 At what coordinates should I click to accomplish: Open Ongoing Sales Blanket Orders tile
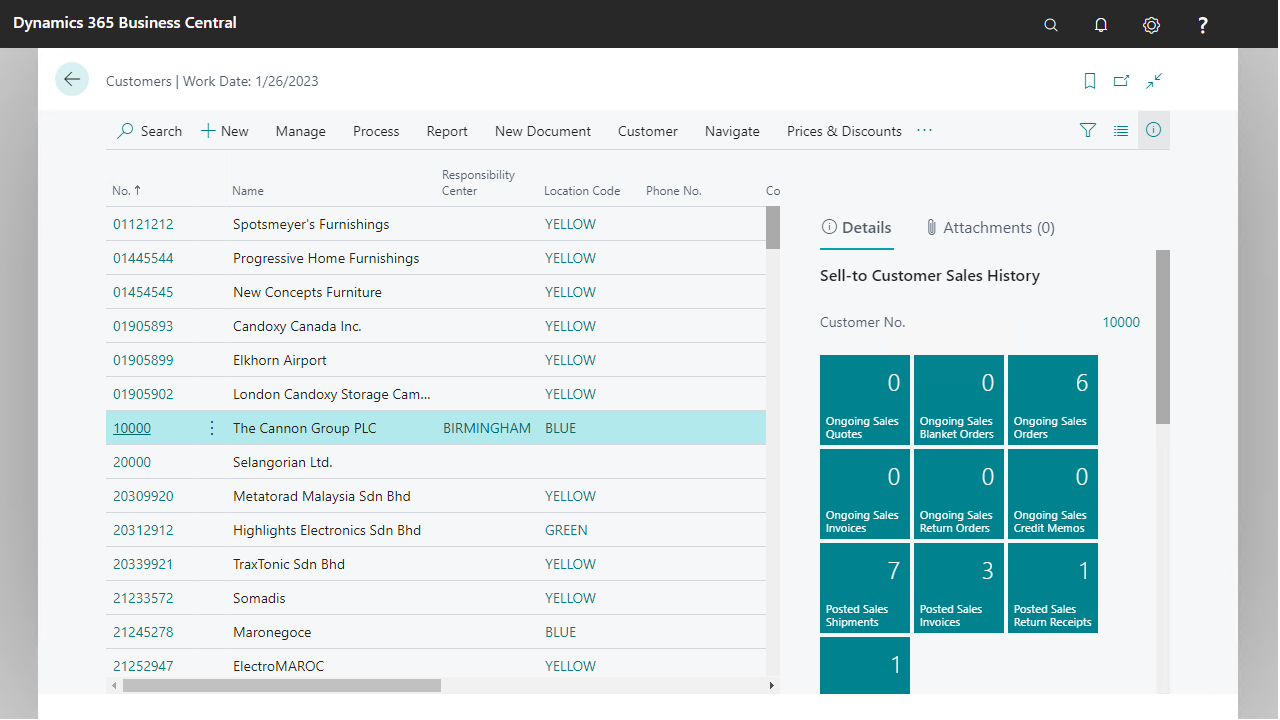pos(959,400)
